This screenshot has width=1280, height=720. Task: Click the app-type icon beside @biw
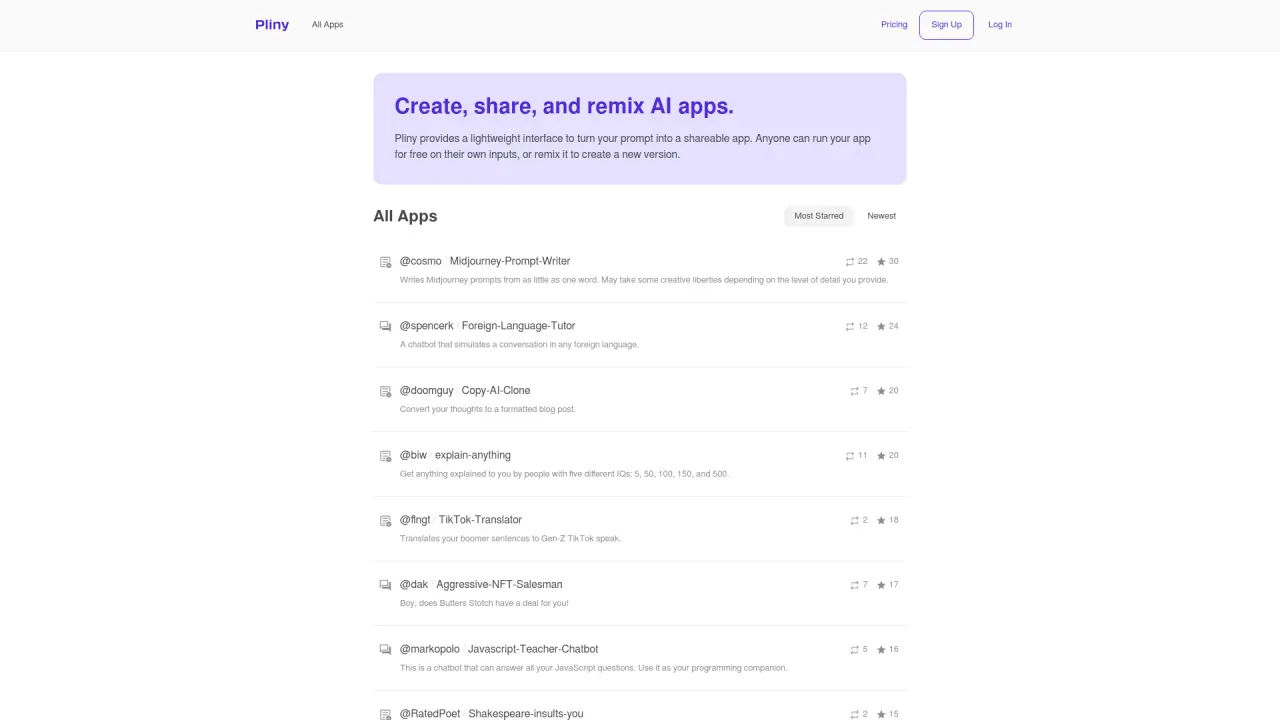coord(385,456)
